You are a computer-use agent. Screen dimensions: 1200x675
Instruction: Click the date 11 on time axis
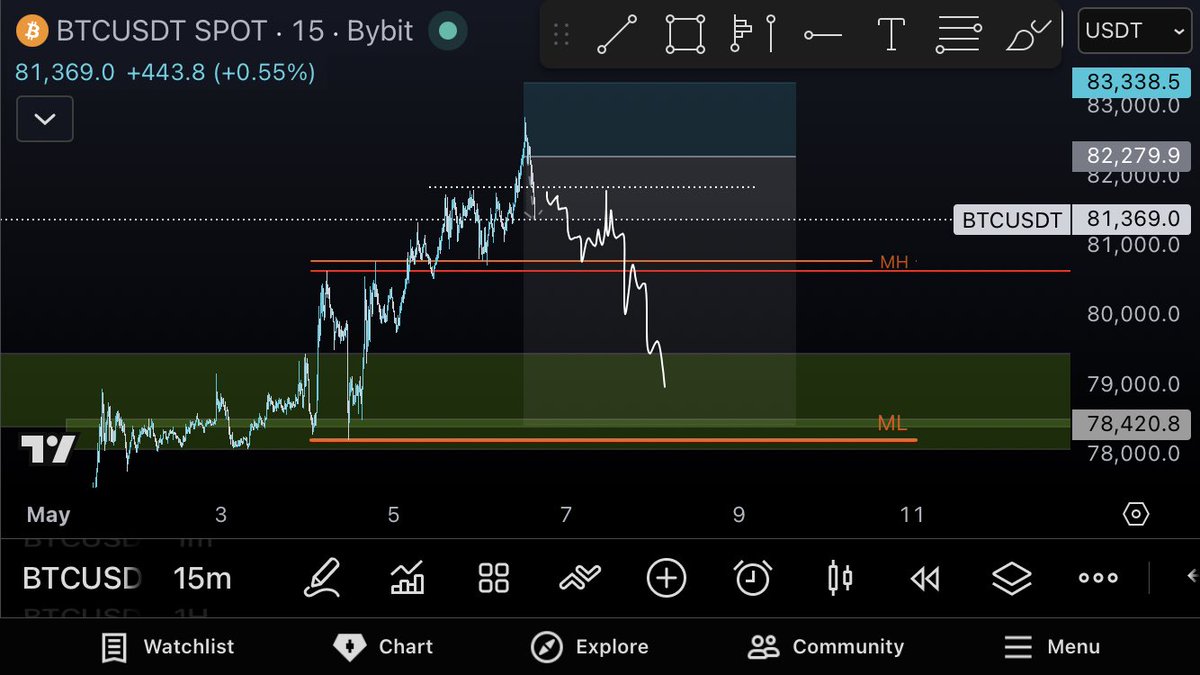point(911,515)
